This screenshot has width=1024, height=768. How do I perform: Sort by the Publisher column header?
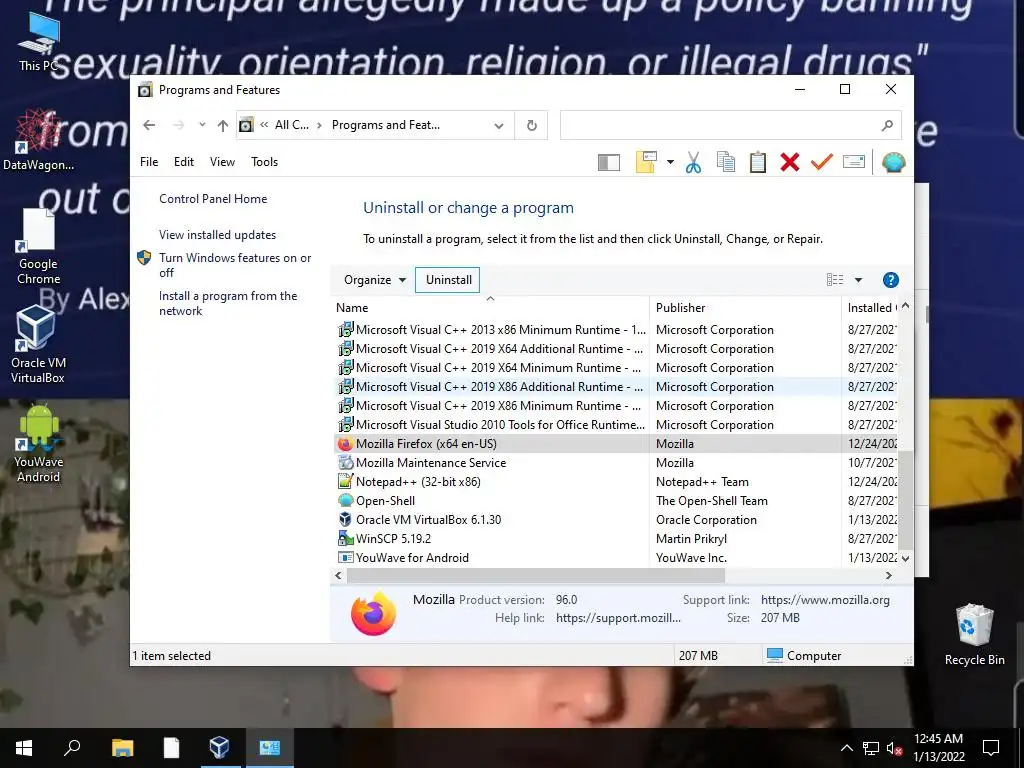745,308
